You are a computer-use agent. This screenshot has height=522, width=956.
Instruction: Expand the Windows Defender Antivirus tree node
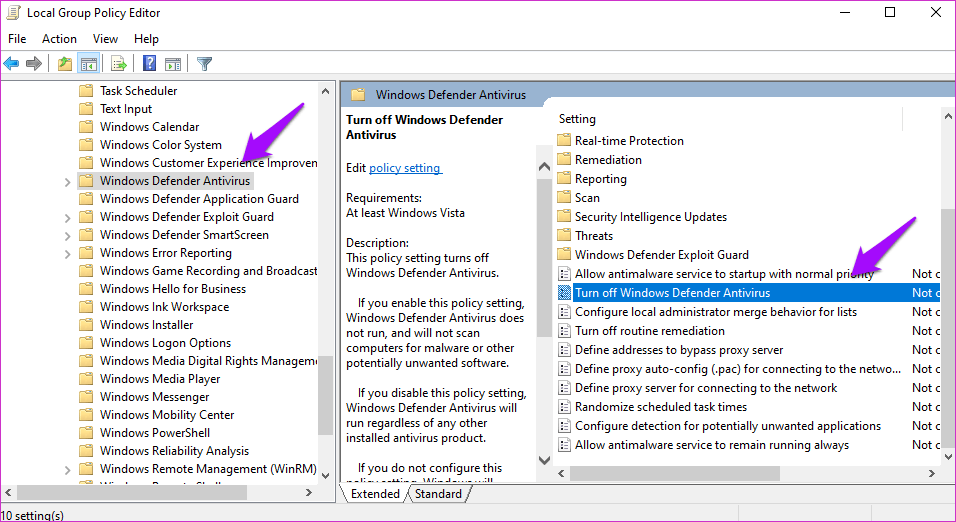pos(68,182)
